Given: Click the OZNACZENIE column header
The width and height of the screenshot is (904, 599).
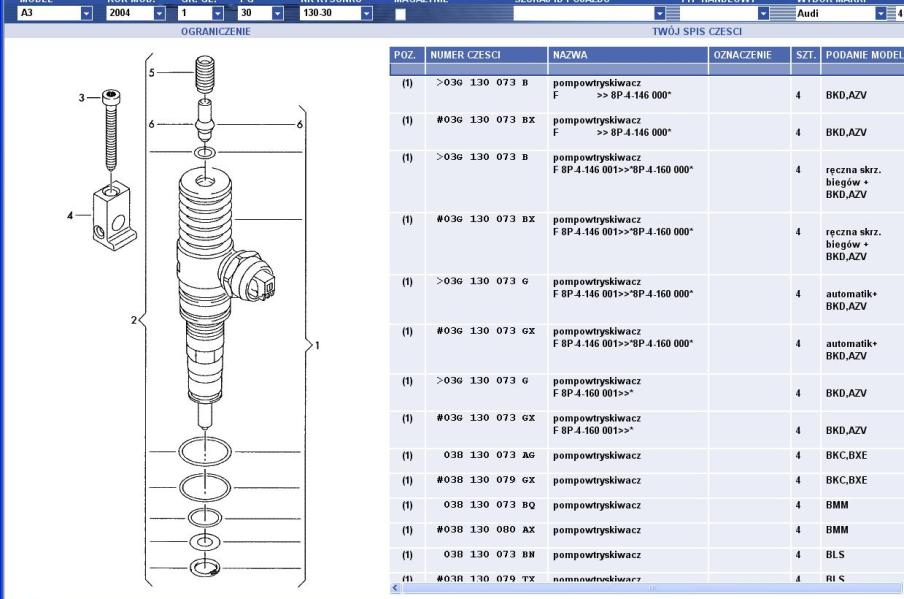Looking at the screenshot, I should (x=749, y=55).
